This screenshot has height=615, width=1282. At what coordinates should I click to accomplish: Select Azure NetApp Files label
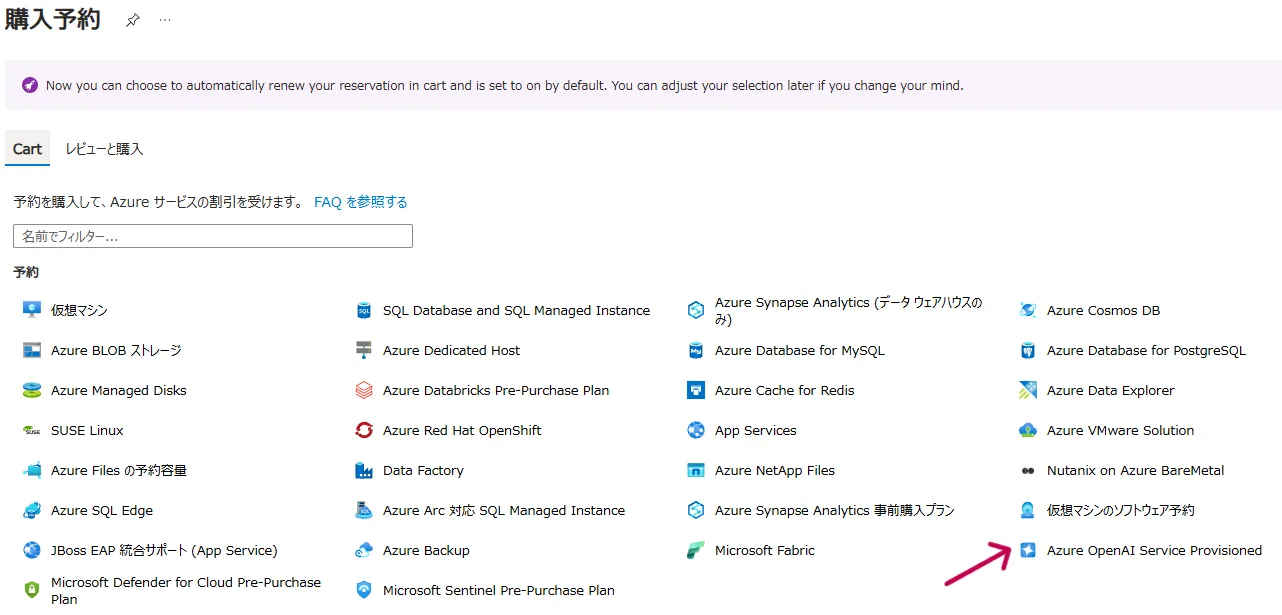point(775,470)
